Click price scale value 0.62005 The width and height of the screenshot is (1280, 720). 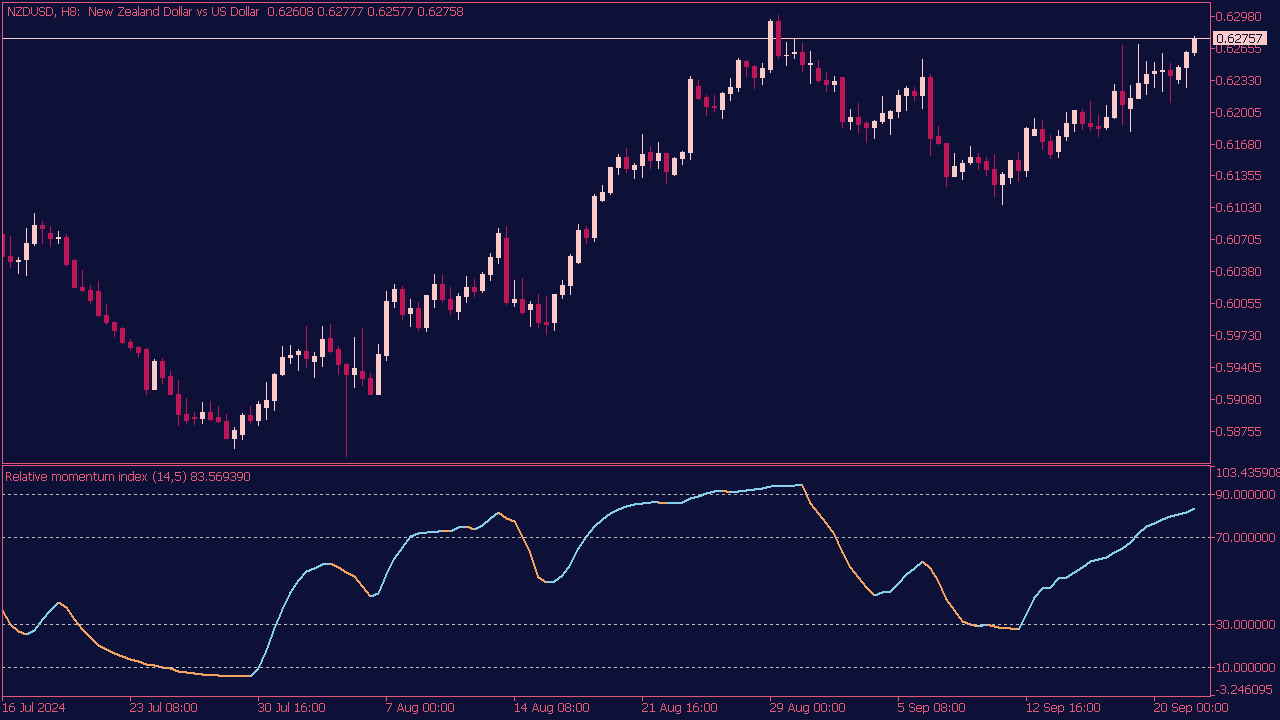[x=1239, y=112]
